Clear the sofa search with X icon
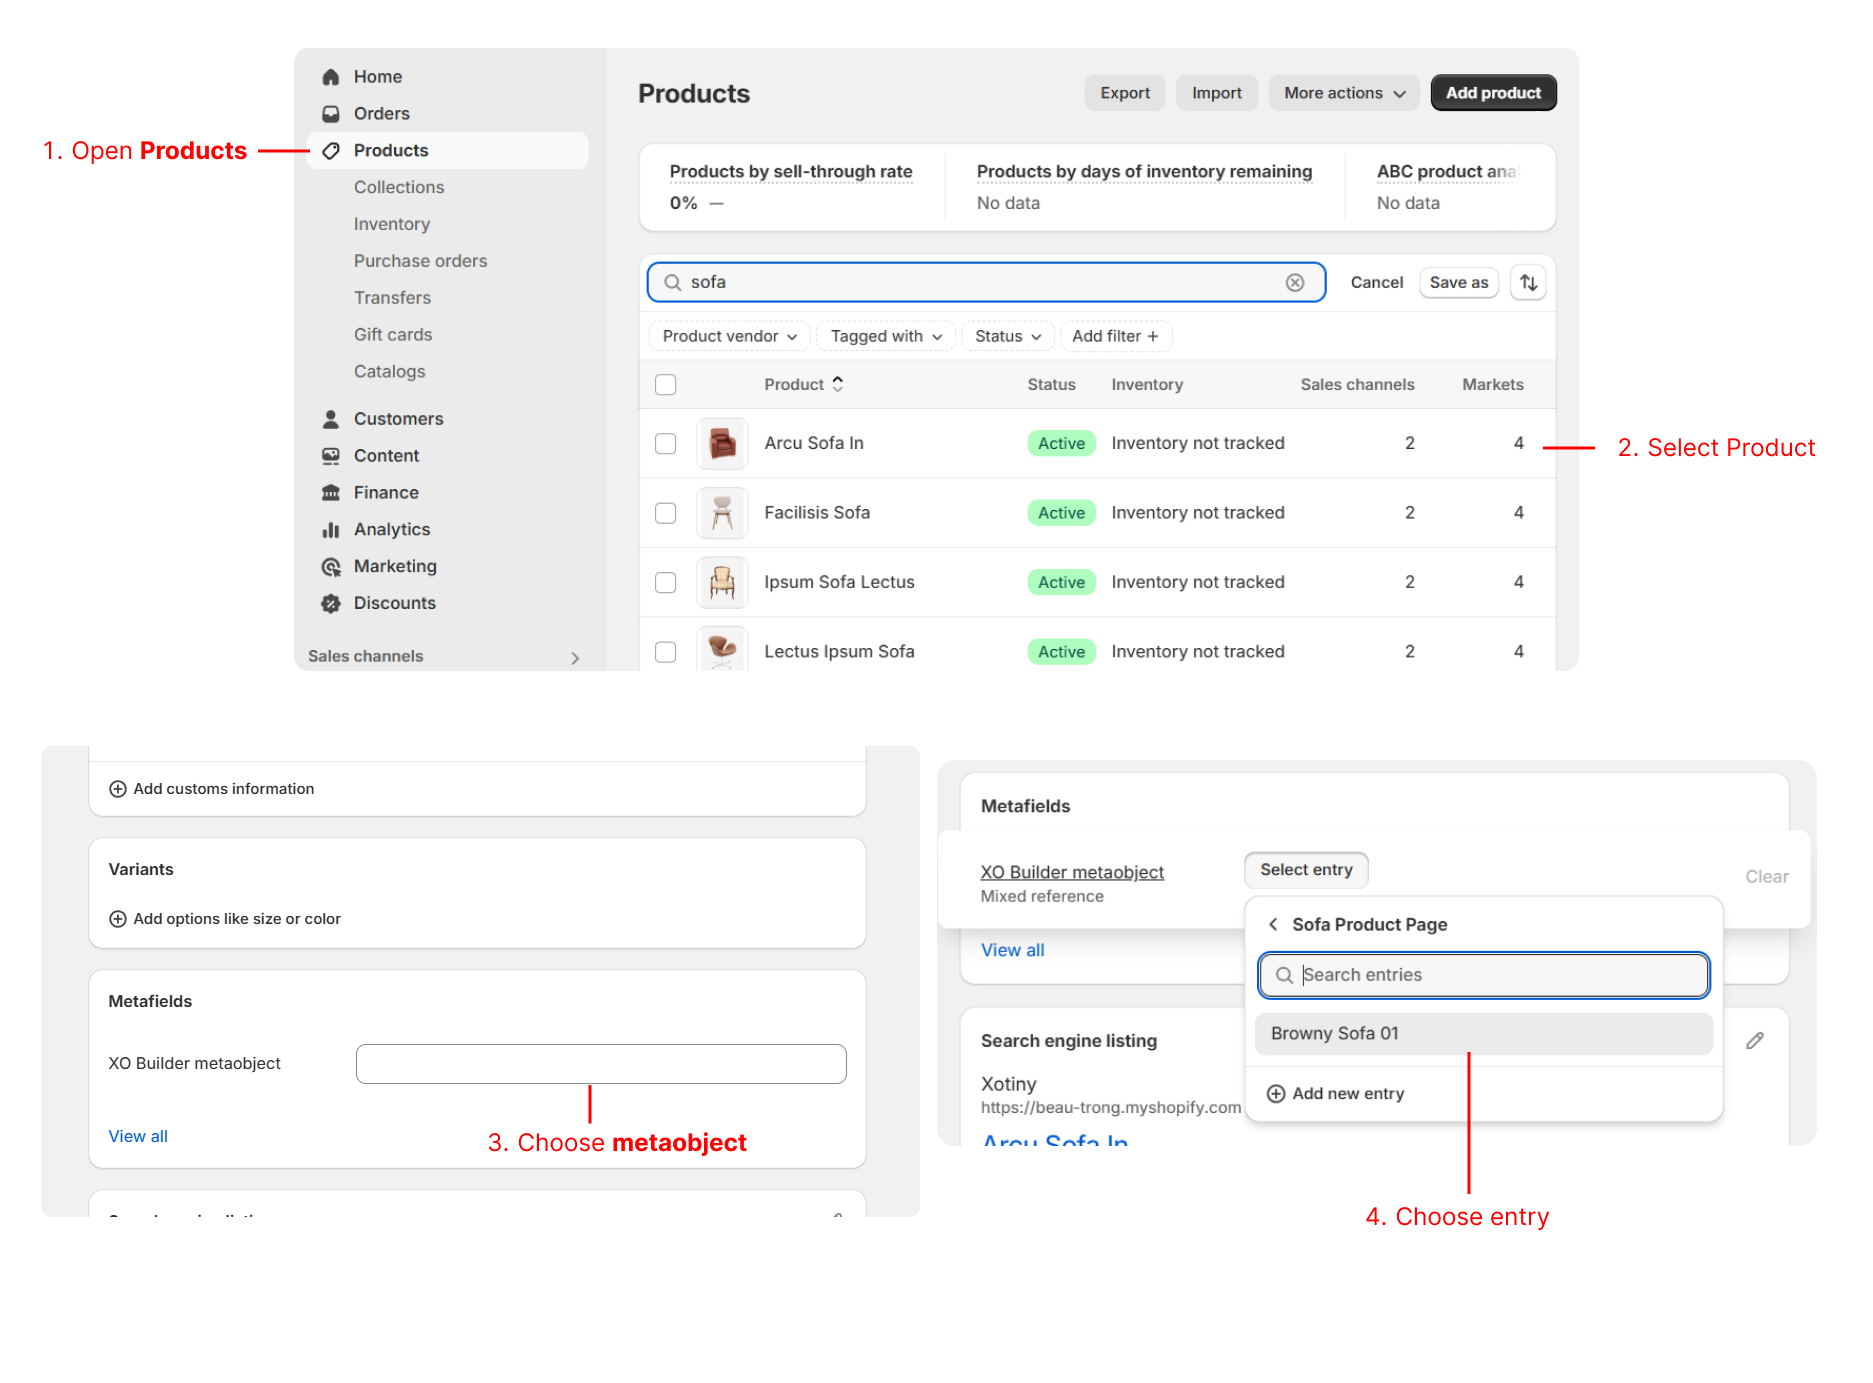The height and width of the screenshot is (1383, 1873). (x=1295, y=283)
